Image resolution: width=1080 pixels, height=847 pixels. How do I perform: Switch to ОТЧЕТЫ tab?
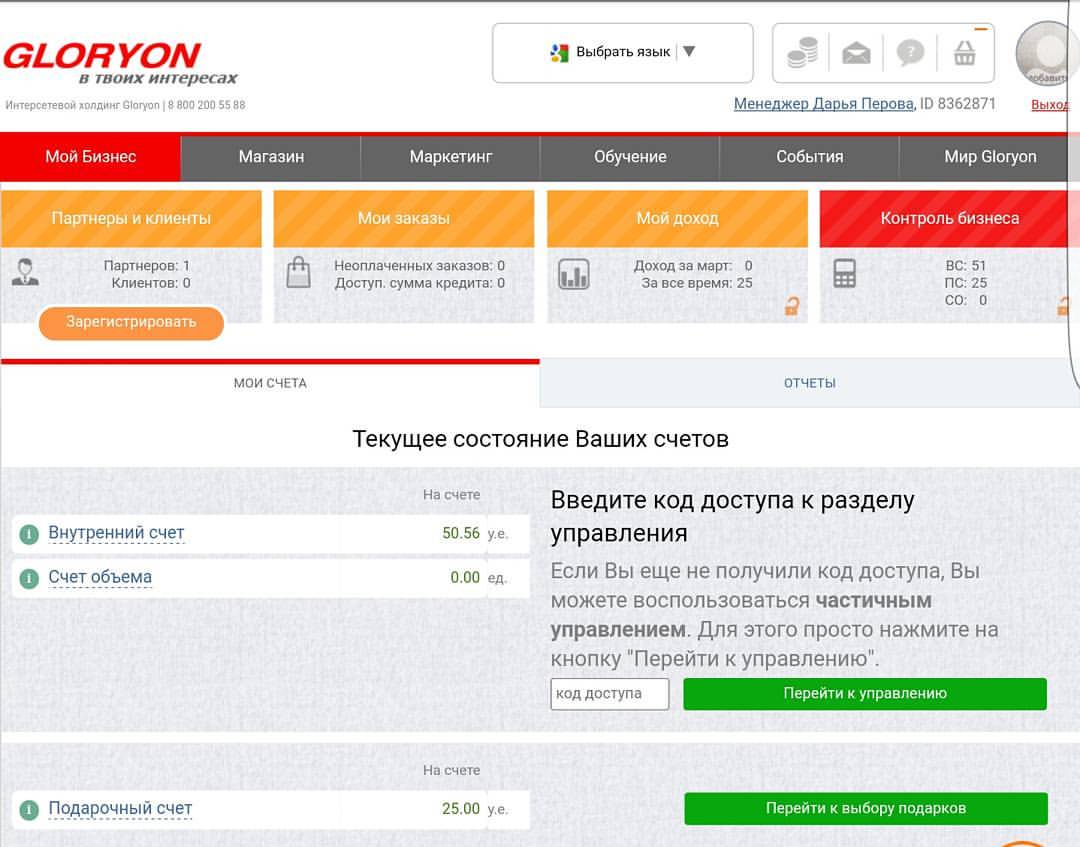click(810, 383)
